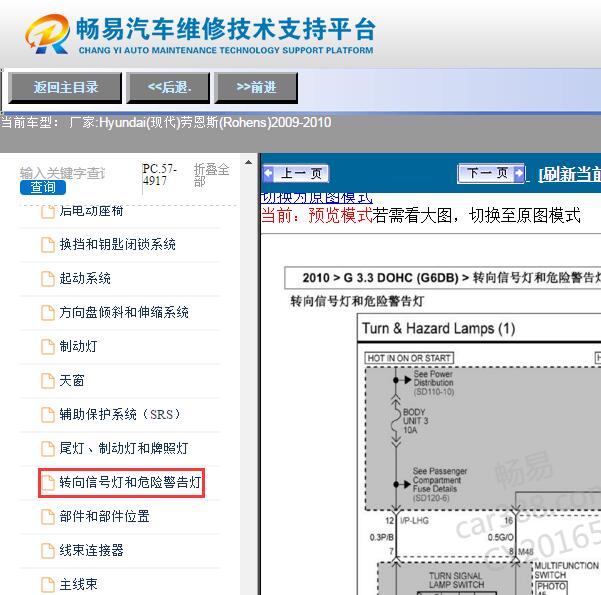Click right arrow icon on 下一页
Viewport: 601px width, 595px height.
(x=519, y=173)
